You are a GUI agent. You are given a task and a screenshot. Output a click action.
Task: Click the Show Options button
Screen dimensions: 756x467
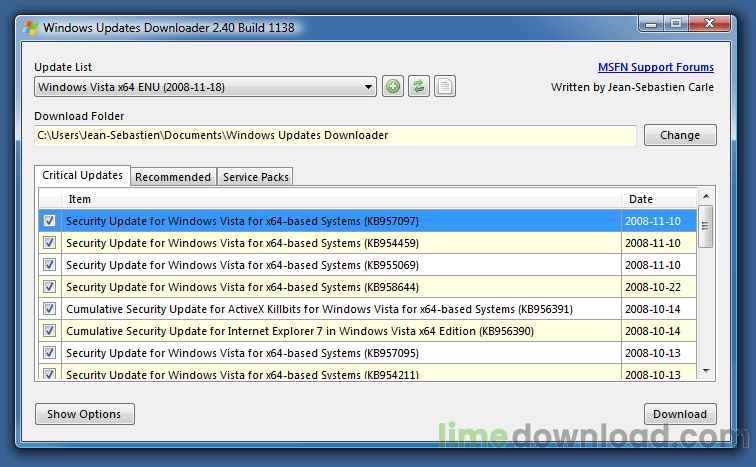pyautogui.click(x=84, y=414)
